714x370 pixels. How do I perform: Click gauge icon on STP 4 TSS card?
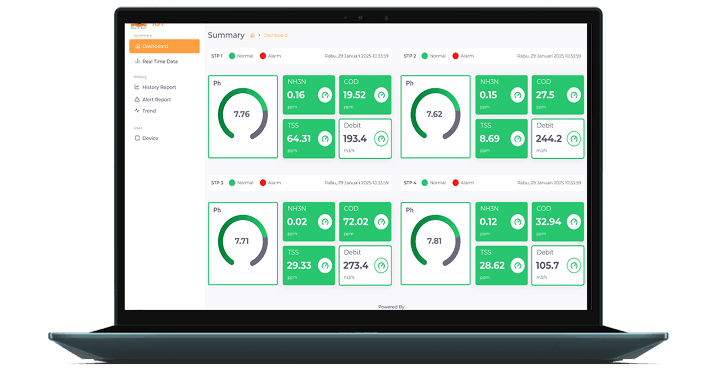(x=517, y=265)
